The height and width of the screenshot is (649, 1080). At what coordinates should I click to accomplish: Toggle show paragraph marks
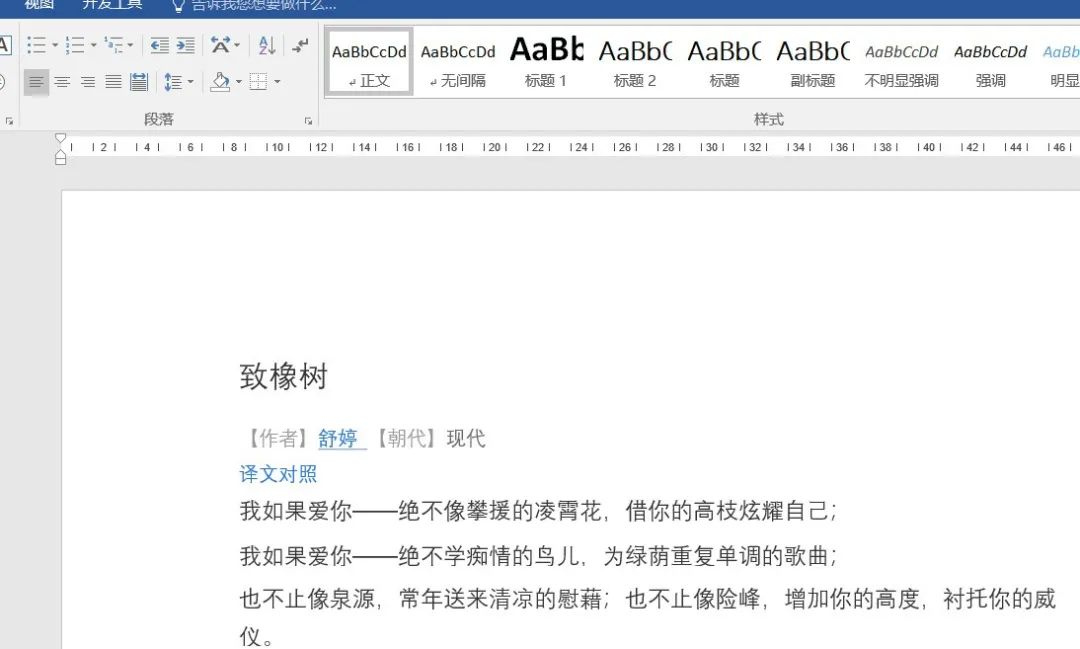point(300,45)
